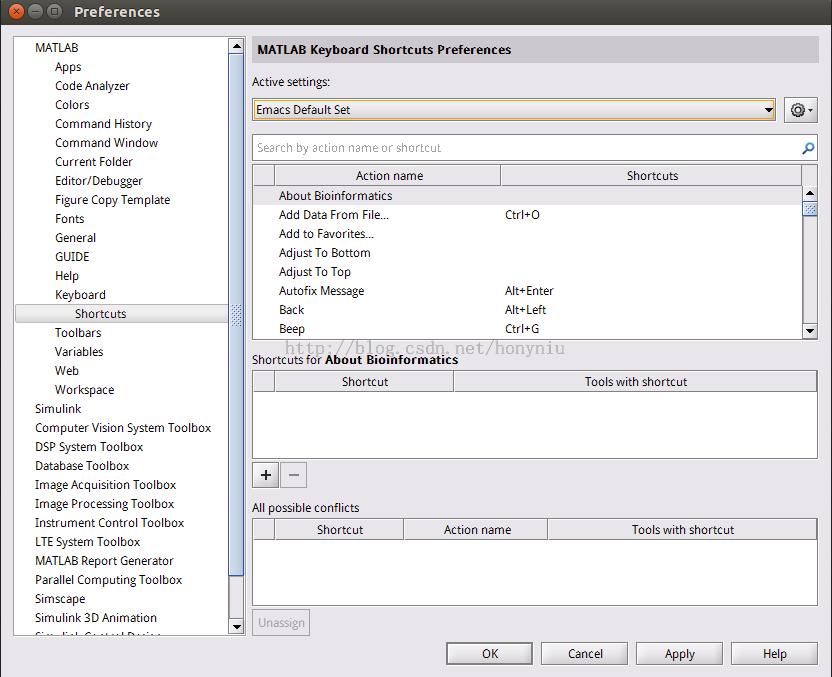
Task: Open the Active settings dropdown
Action: pos(514,110)
